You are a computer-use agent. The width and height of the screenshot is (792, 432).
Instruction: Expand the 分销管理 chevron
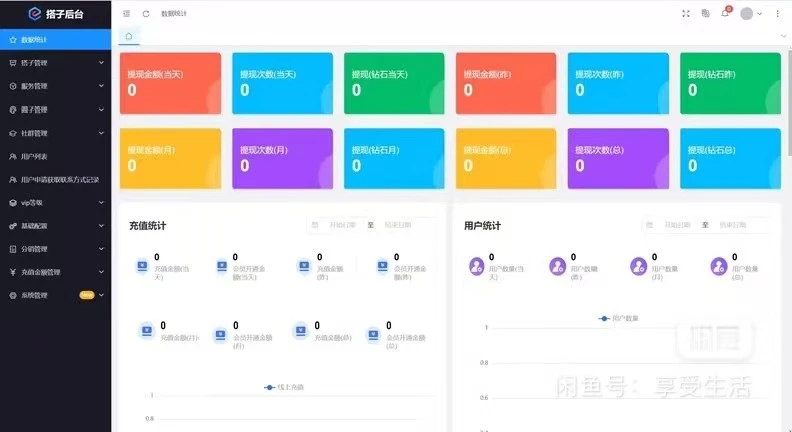pos(101,249)
